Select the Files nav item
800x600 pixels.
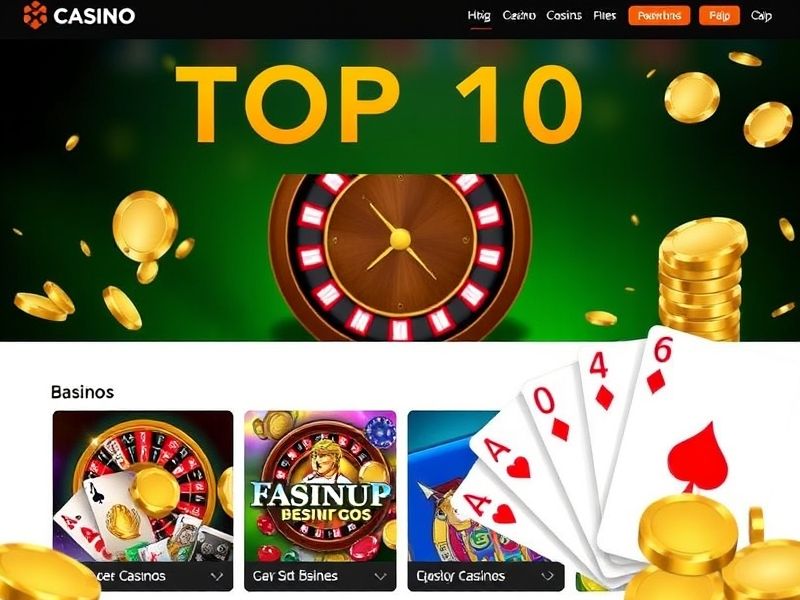coord(605,16)
